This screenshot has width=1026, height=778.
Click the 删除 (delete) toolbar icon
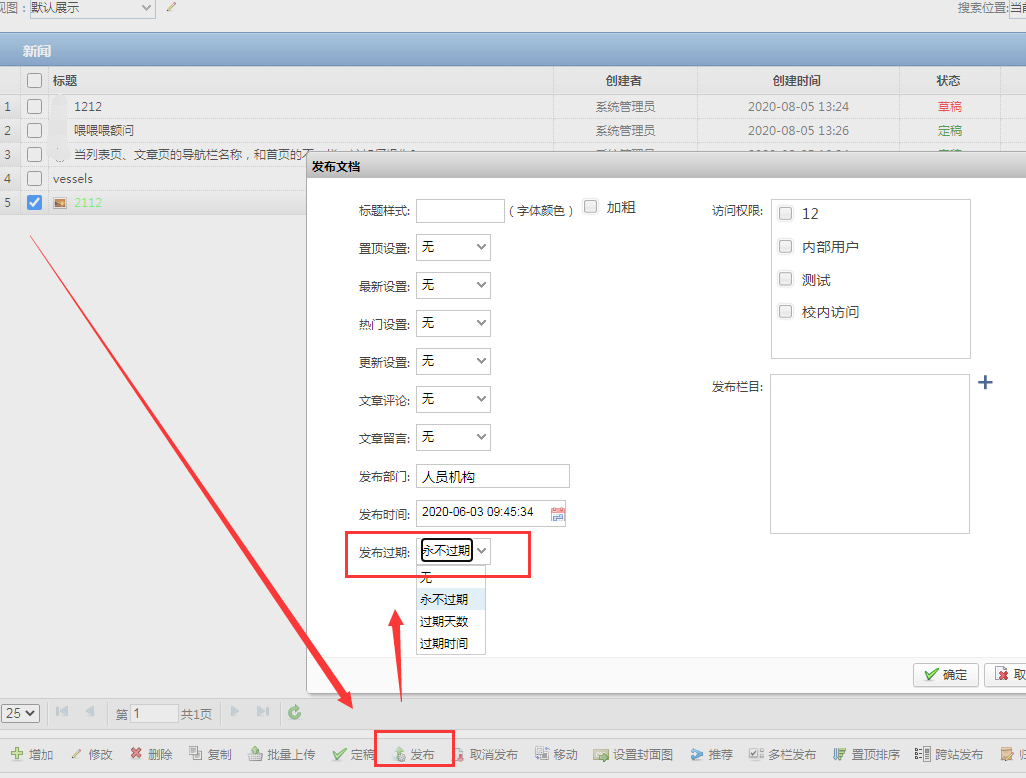click(136, 754)
